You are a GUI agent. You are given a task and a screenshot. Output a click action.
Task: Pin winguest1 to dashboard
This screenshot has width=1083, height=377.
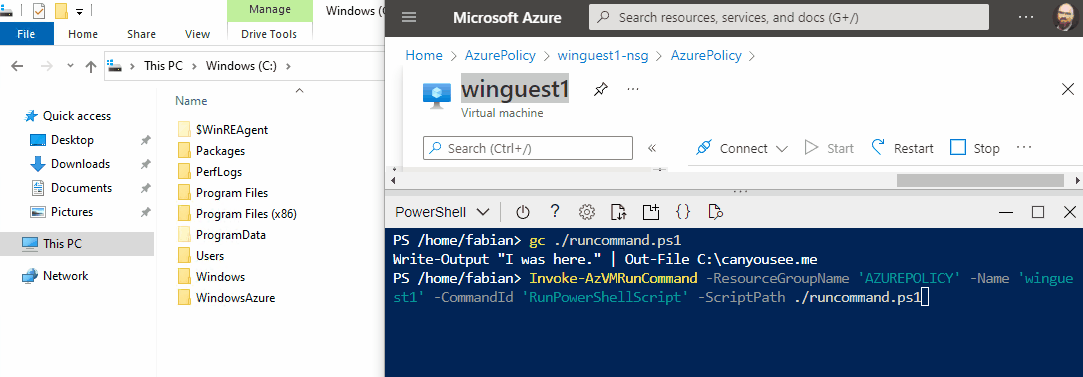(x=601, y=89)
